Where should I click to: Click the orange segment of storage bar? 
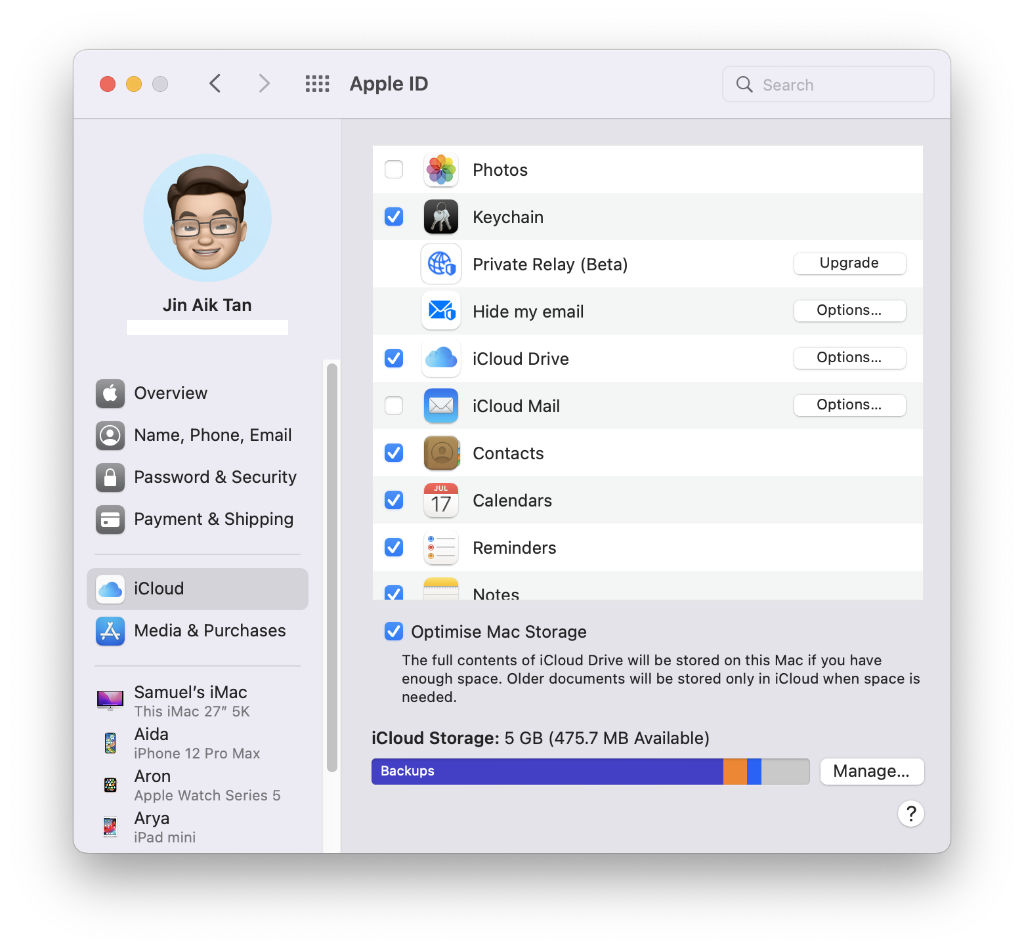click(735, 771)
